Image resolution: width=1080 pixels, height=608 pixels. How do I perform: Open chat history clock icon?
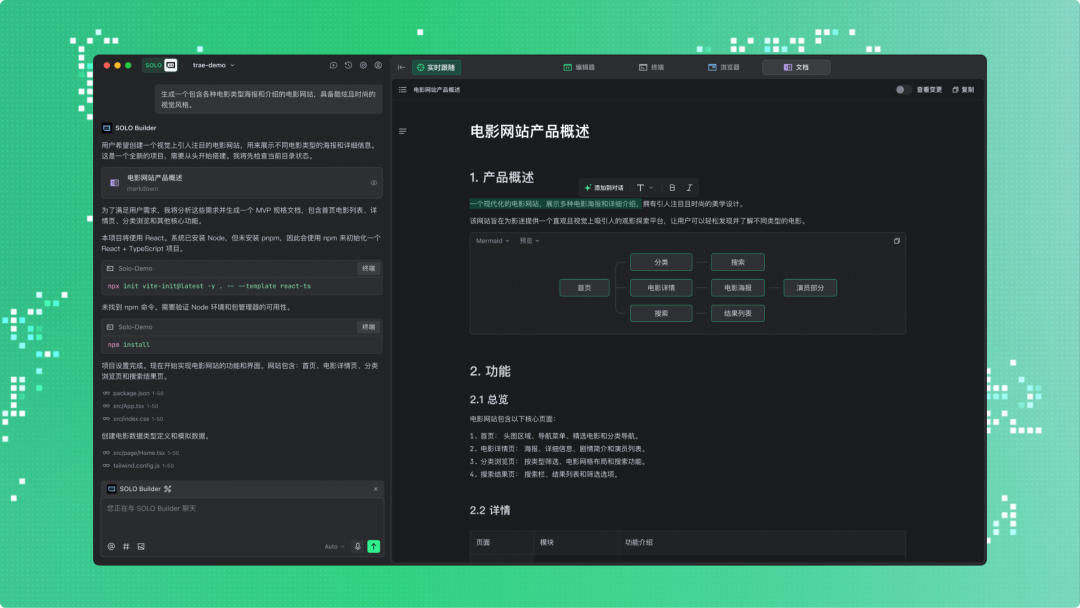pyautogui.click(x=349, y=65)
